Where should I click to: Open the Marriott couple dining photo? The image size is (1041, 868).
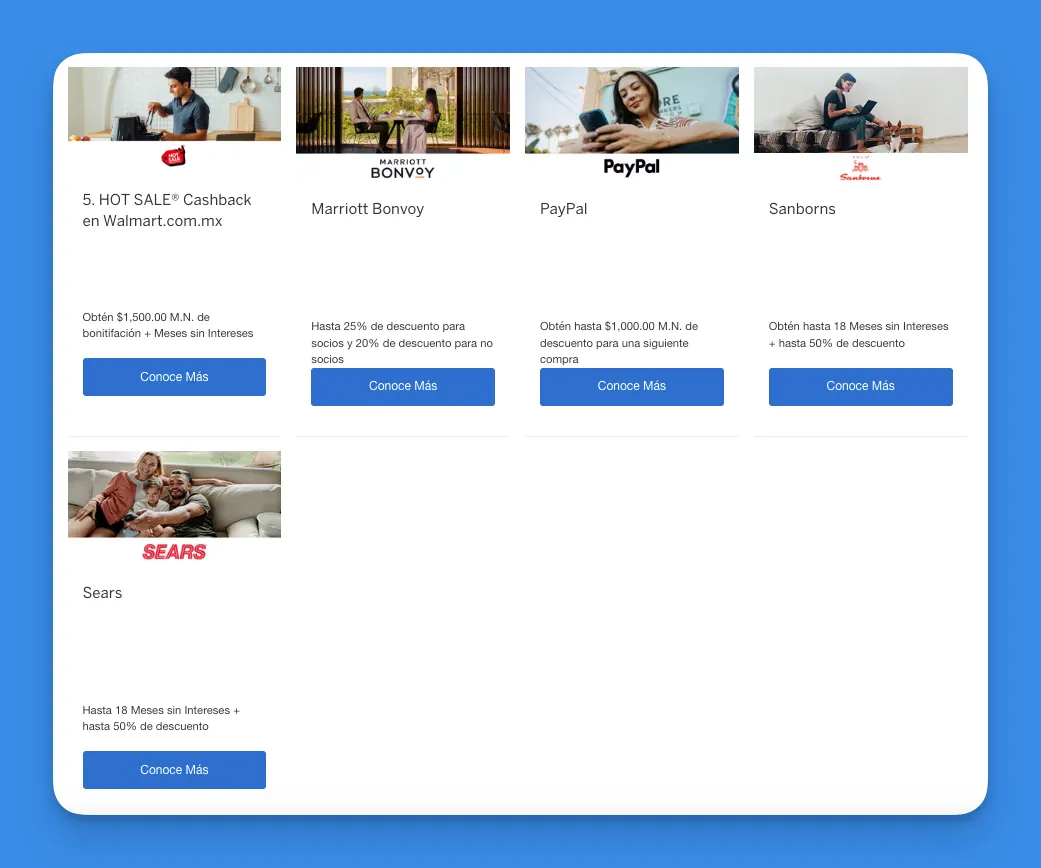point(403,110)
